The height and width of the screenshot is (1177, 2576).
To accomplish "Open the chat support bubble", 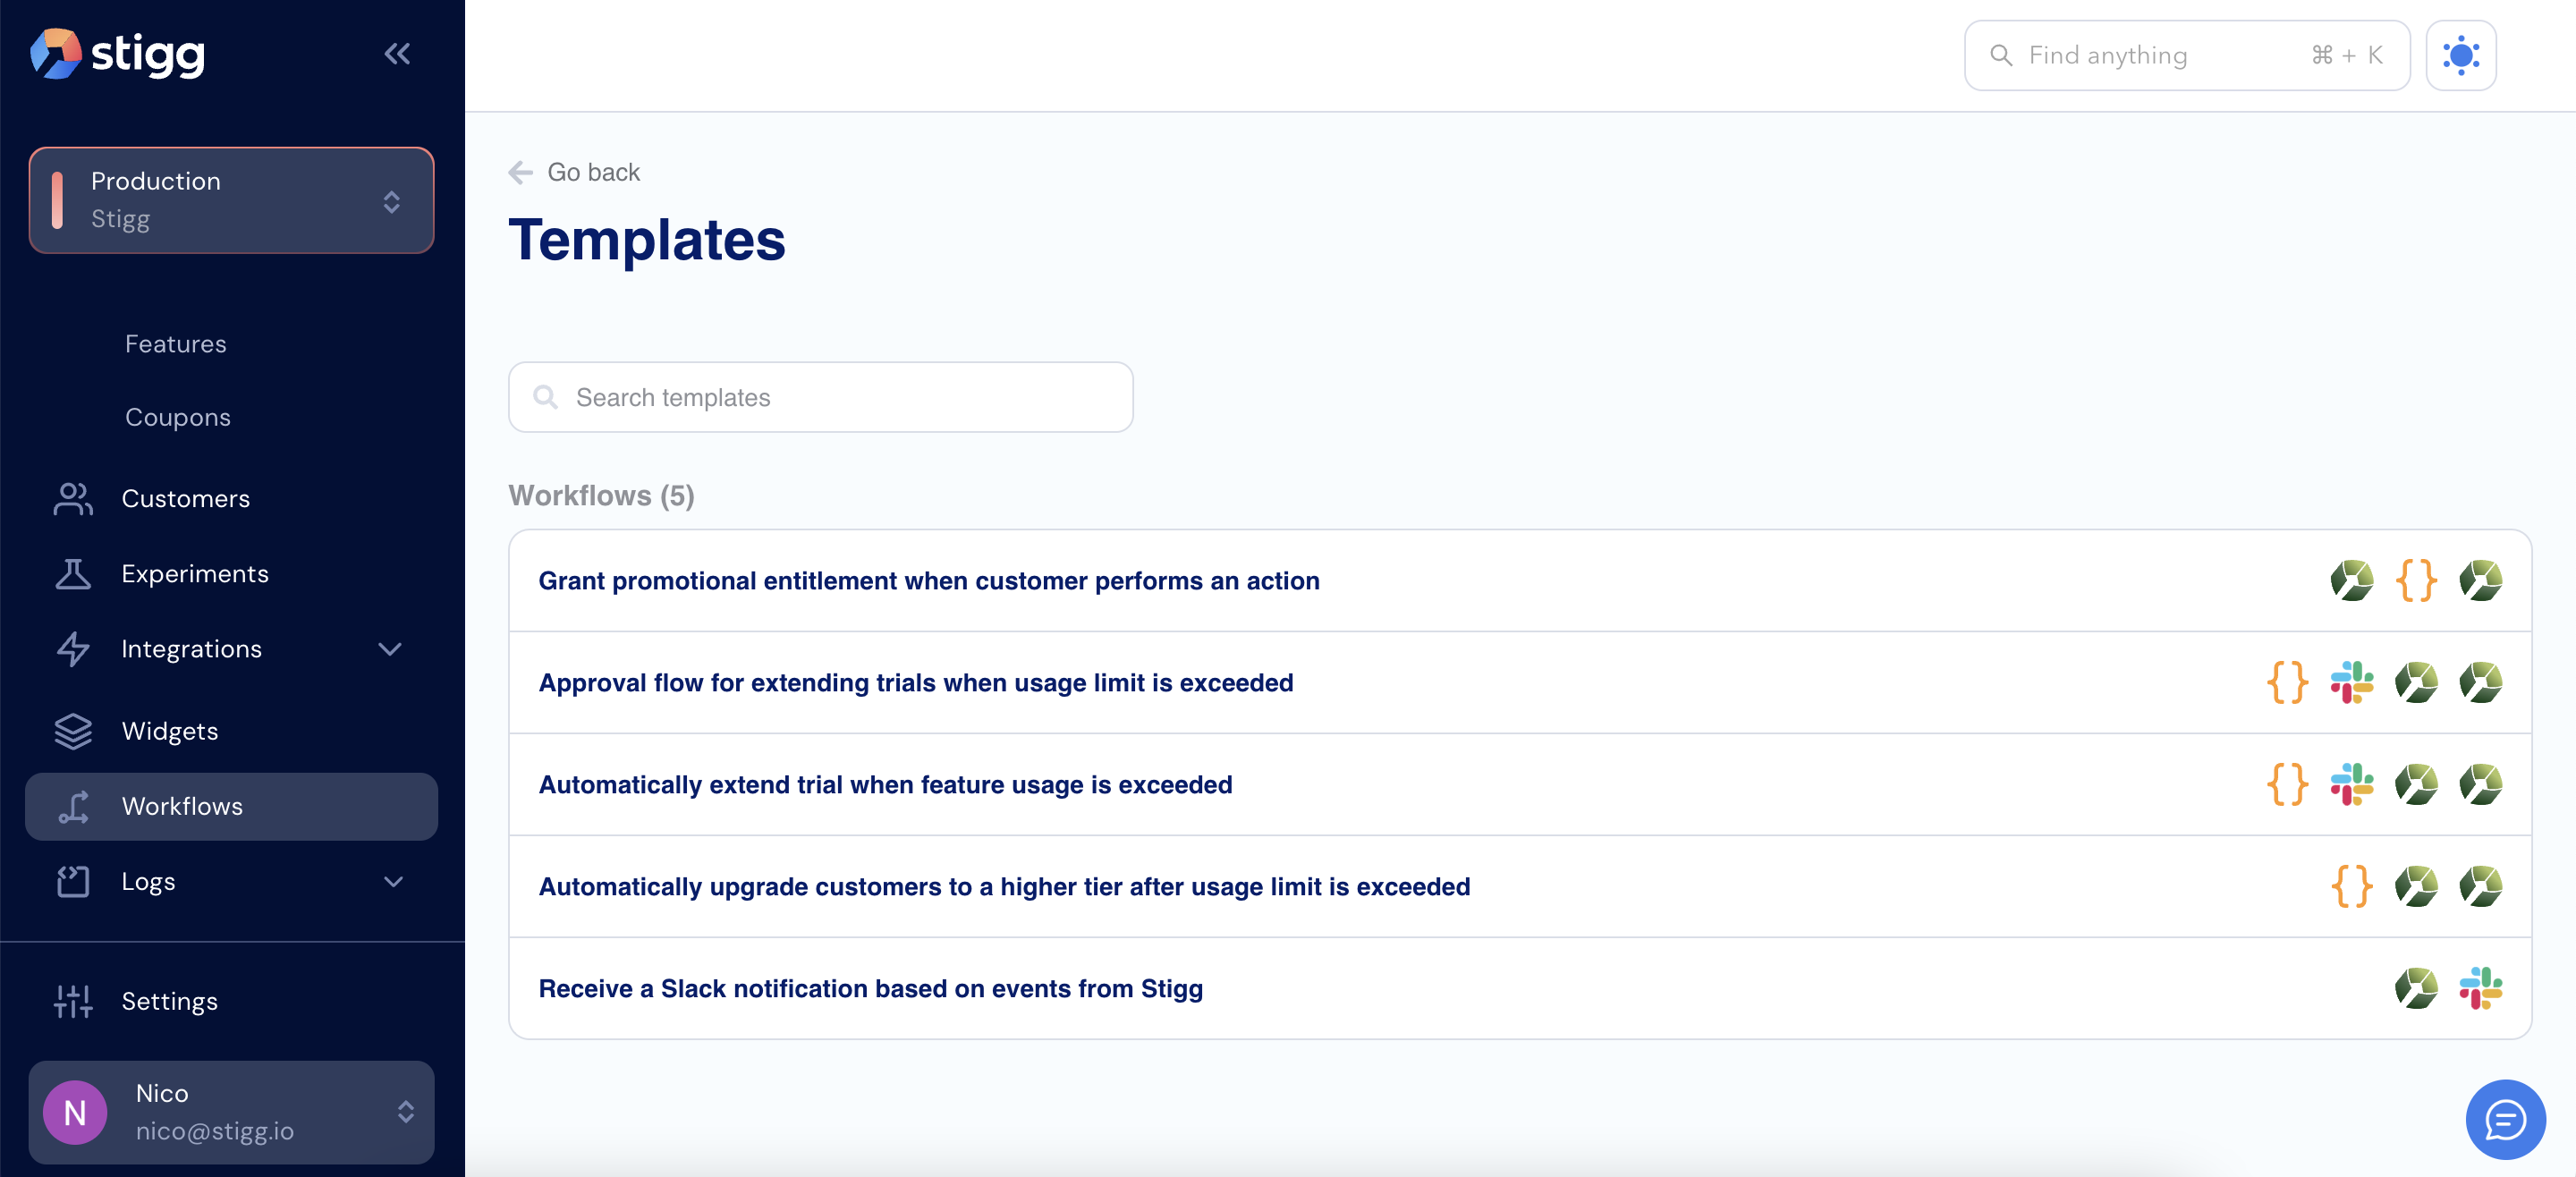I will point(2505,1119).
